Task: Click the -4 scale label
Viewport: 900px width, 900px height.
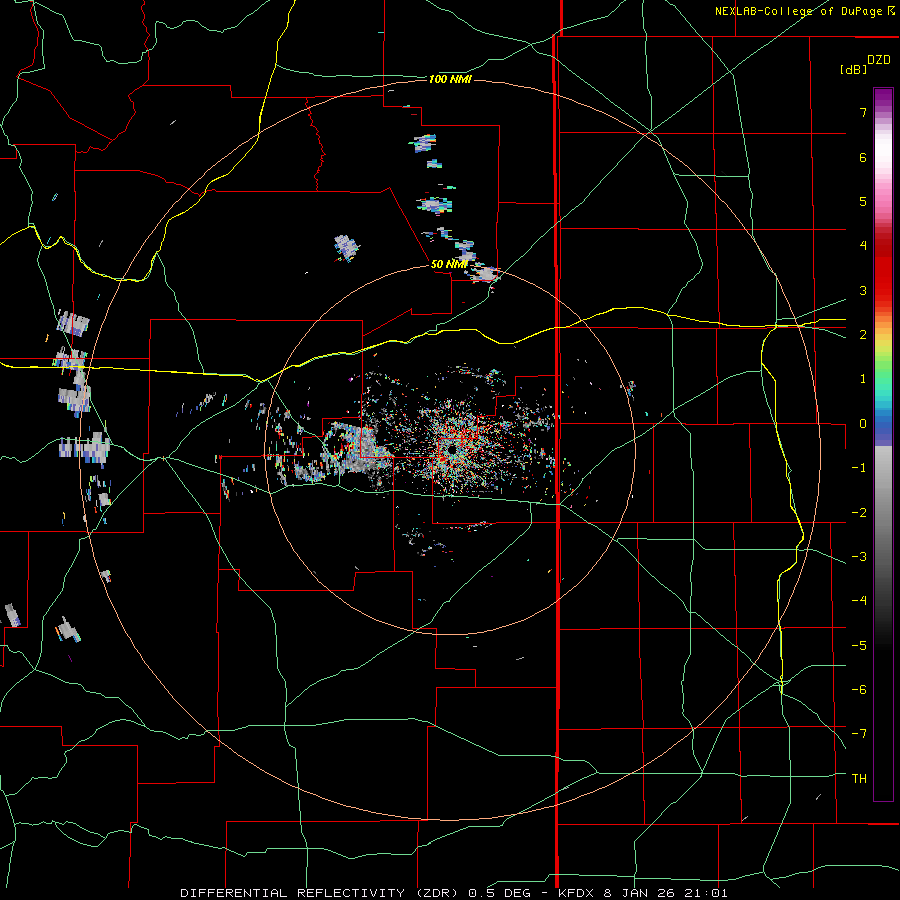Action: [x=859, y=601]
